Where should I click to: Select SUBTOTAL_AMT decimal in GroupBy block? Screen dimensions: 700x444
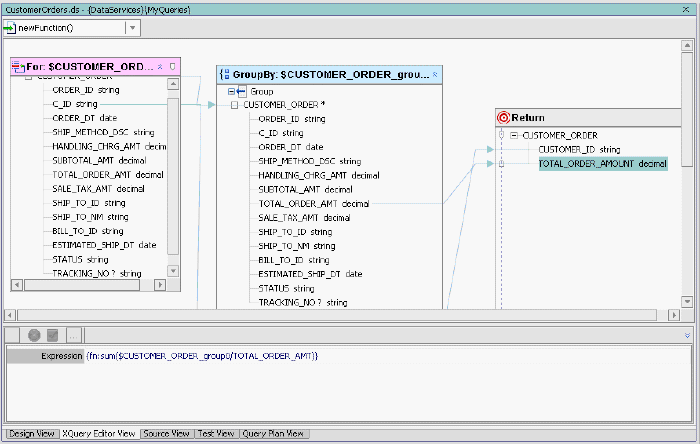tap(305, 190)
